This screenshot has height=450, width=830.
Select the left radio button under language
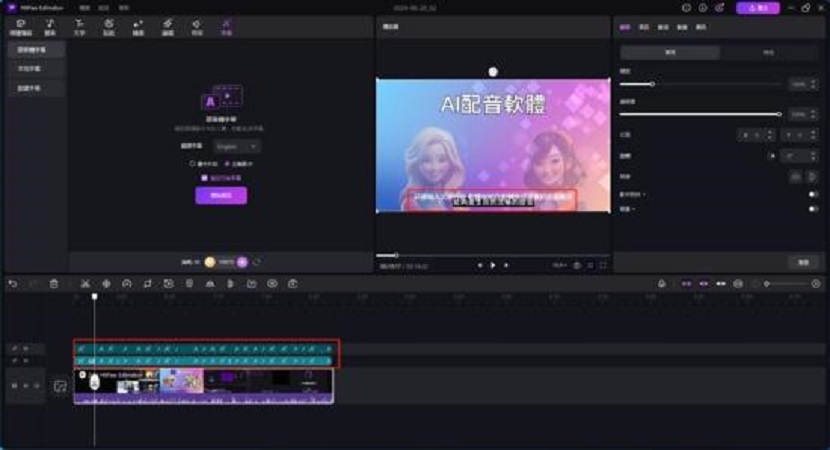(191, 162)
